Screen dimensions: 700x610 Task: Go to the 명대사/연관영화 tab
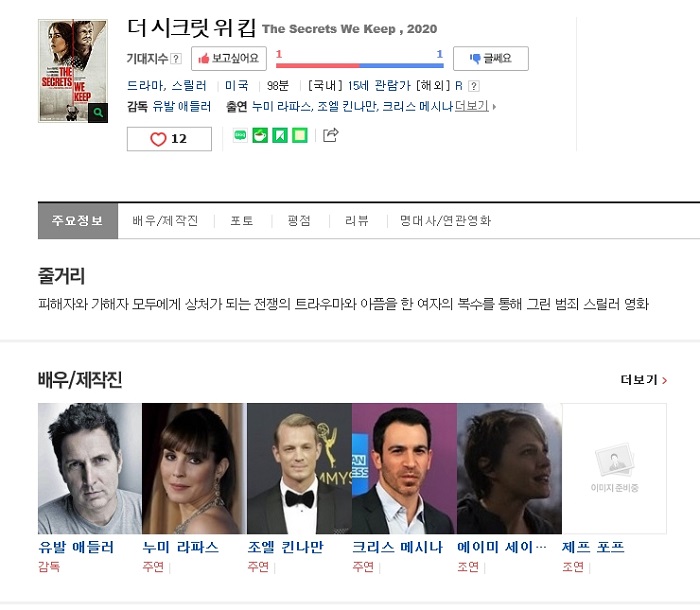click(x=445, y=221)
